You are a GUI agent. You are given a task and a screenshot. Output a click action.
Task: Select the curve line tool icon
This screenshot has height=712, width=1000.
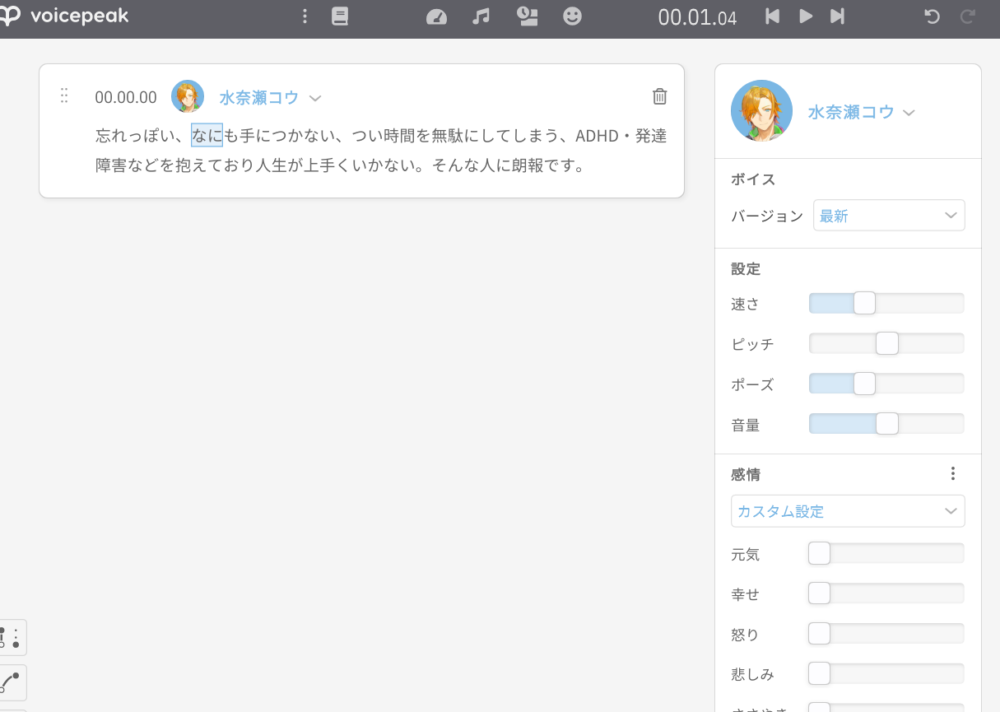[x=11, y=682]
